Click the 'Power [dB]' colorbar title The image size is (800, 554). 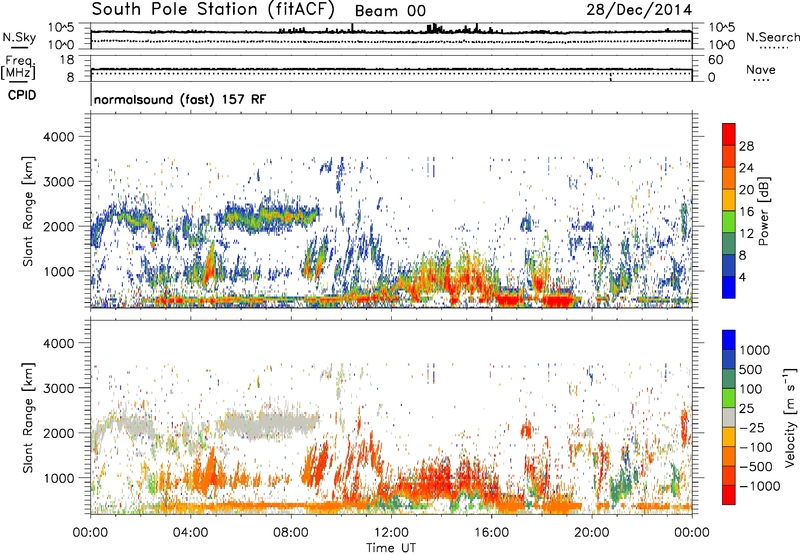point(763,211)
